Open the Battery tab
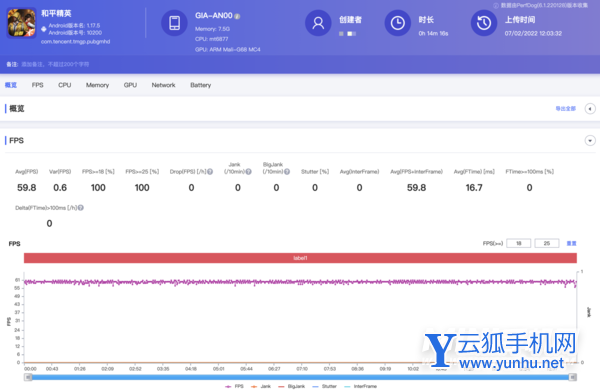600x390 pixels. click(201, 85)
